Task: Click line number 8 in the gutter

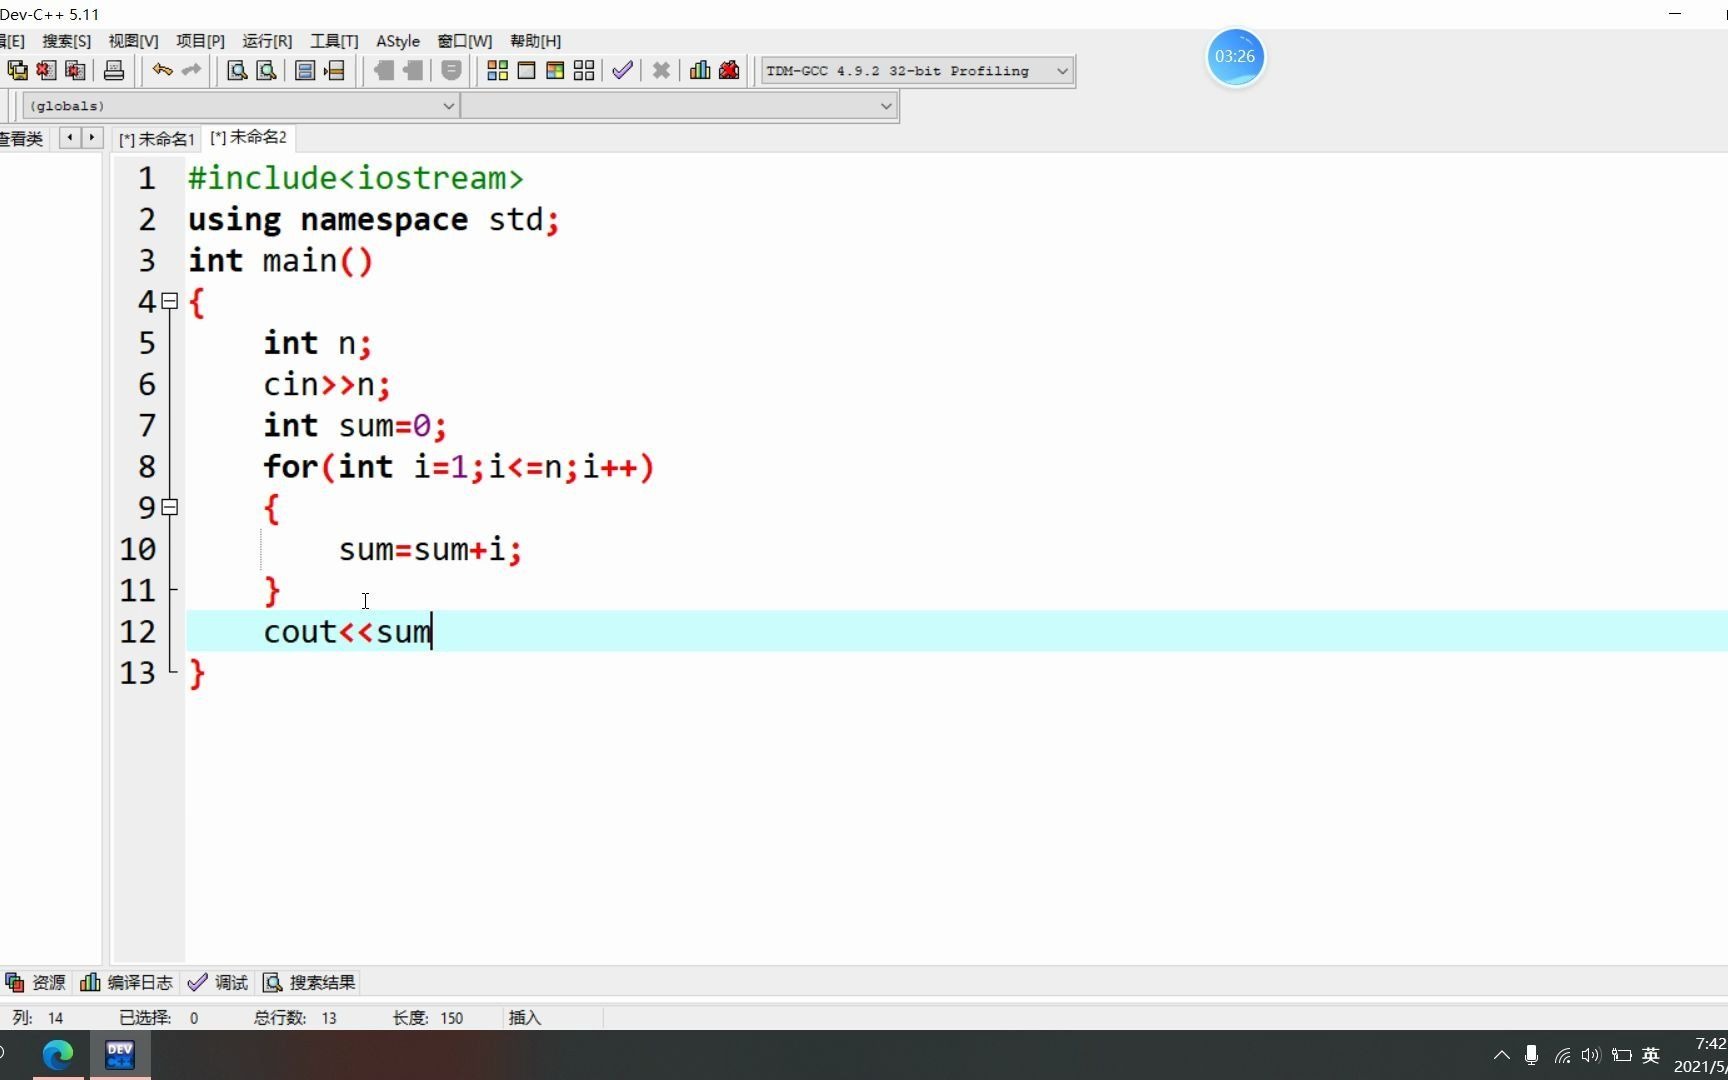Action: (147, 467)
